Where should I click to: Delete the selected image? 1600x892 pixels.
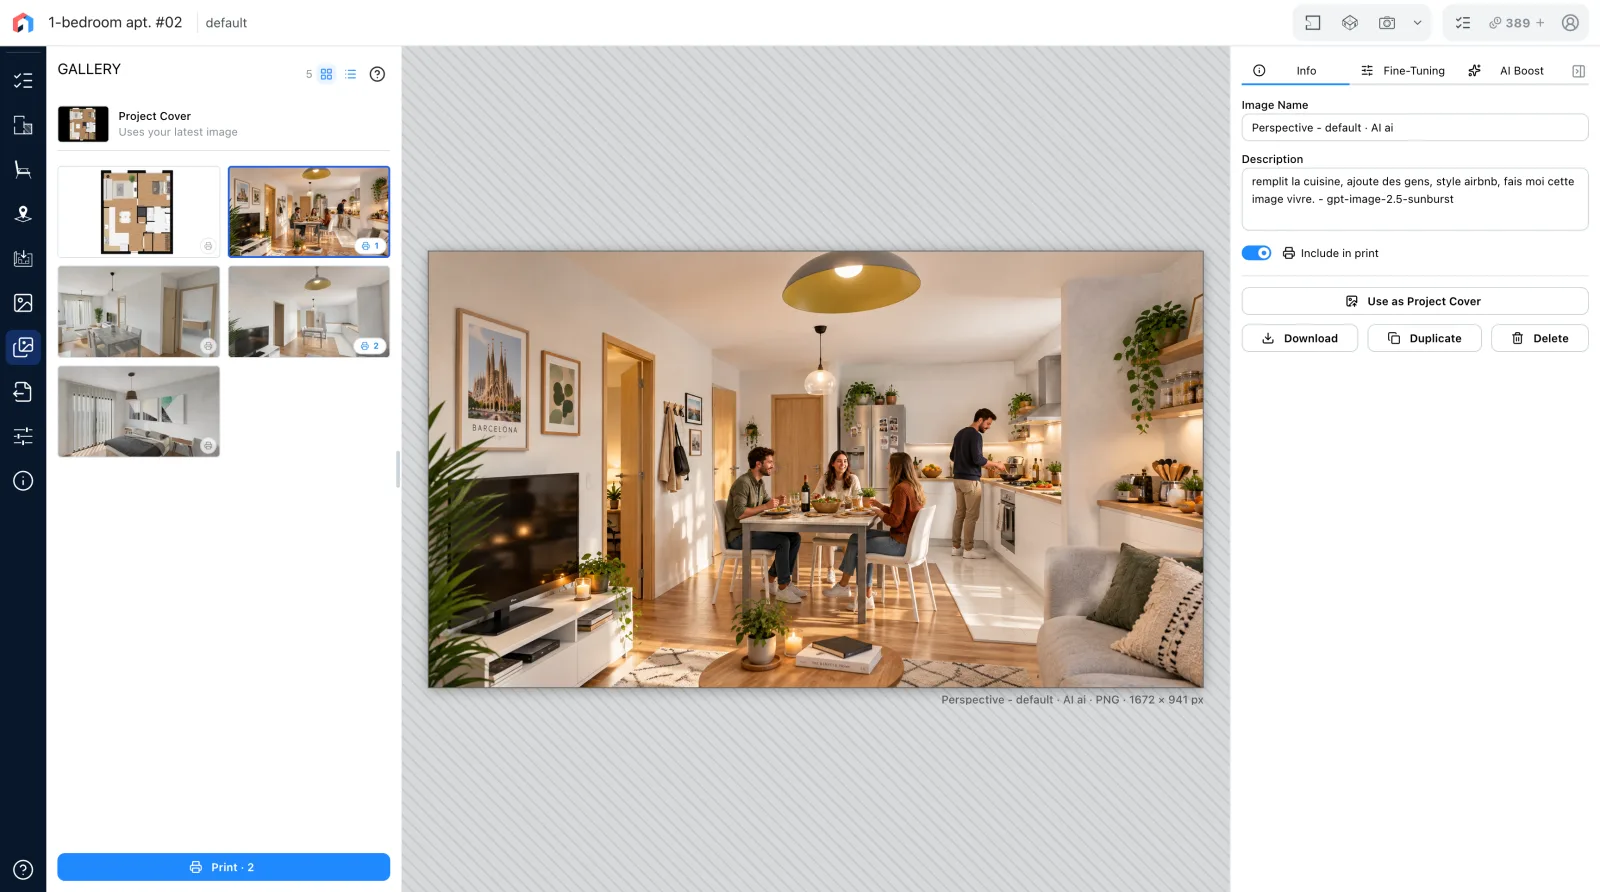pos(1540,338)
